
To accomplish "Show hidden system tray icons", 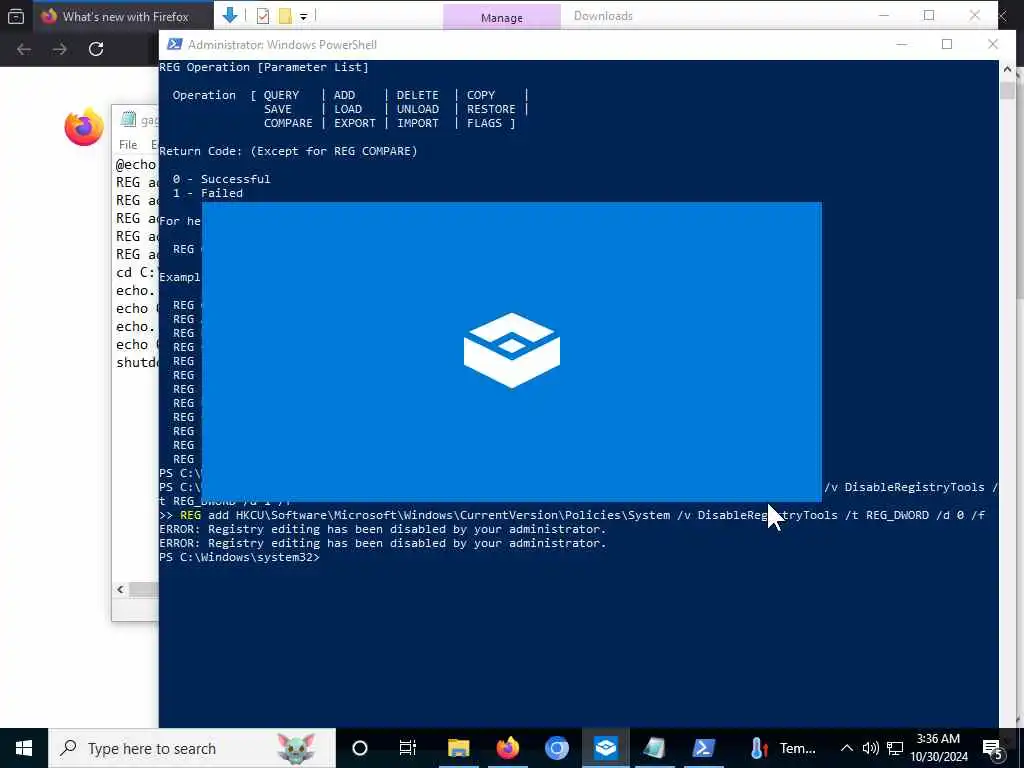I will (x=846, y=748).
